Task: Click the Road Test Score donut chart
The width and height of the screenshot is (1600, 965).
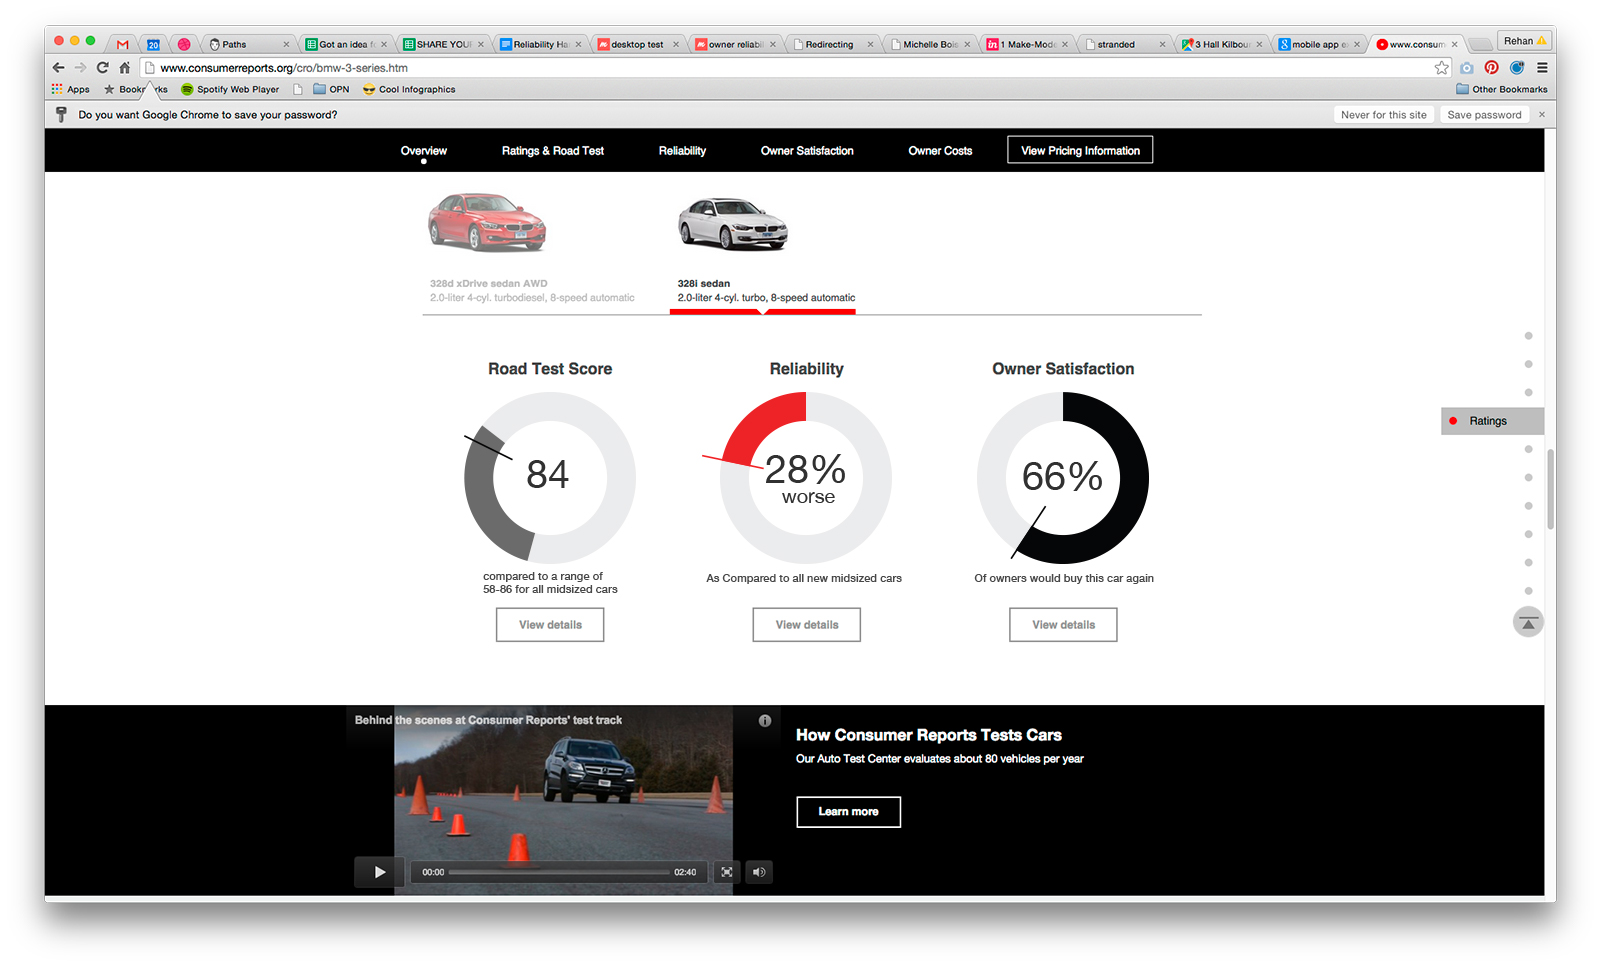Action: click(x=550, y=477)
